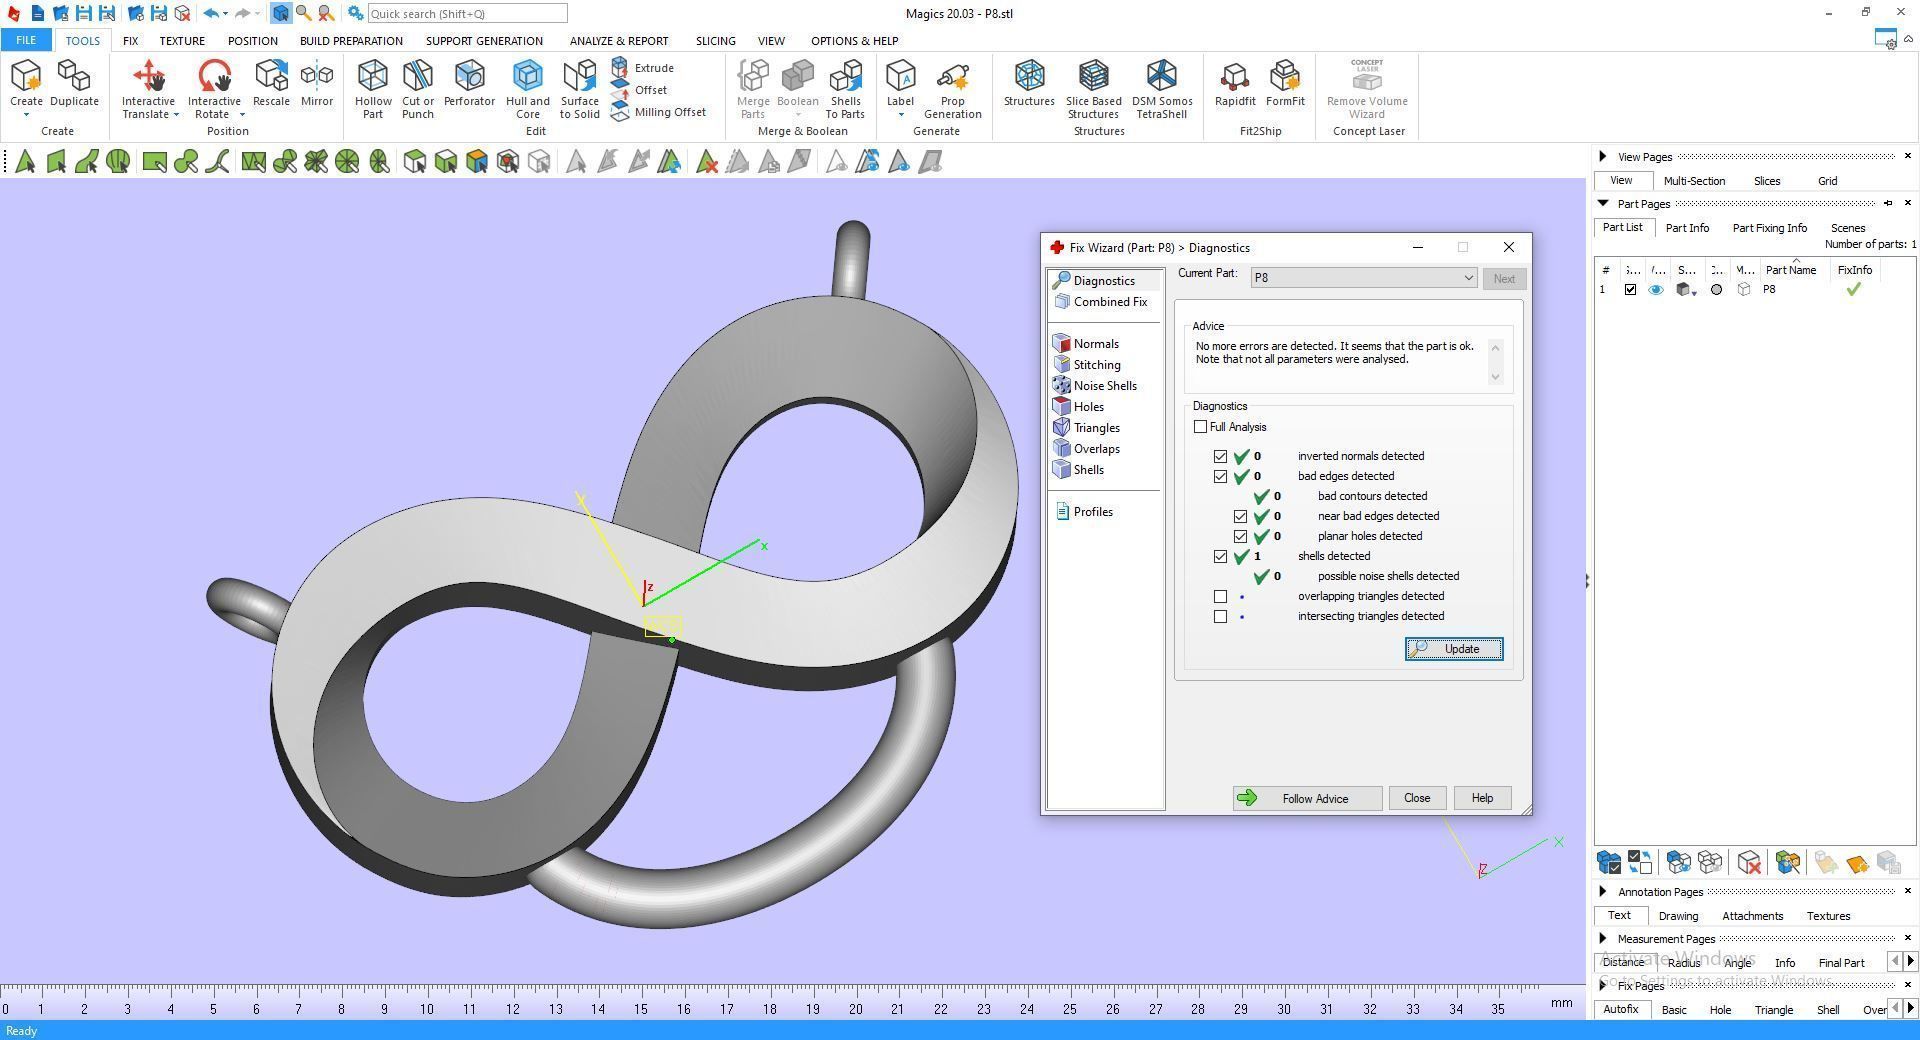1920x1040 pixels.
Task: Open the SLICING ribbon tab
Action: (x=715, y=41)
